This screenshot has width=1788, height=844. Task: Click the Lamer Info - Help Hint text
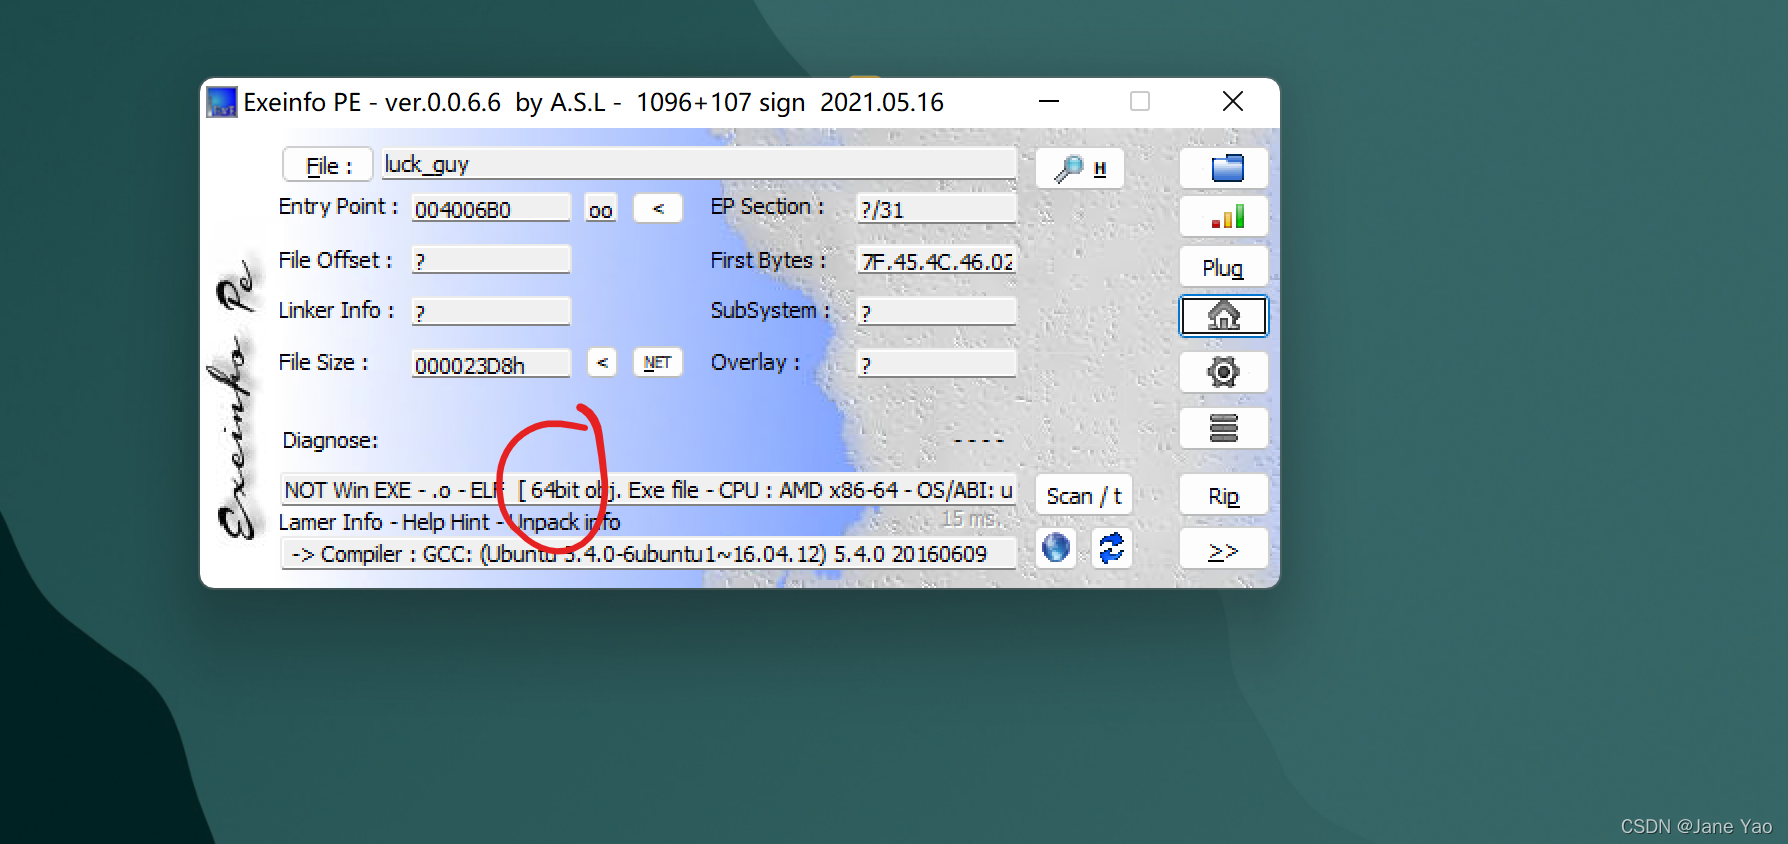tap(449, 522)
